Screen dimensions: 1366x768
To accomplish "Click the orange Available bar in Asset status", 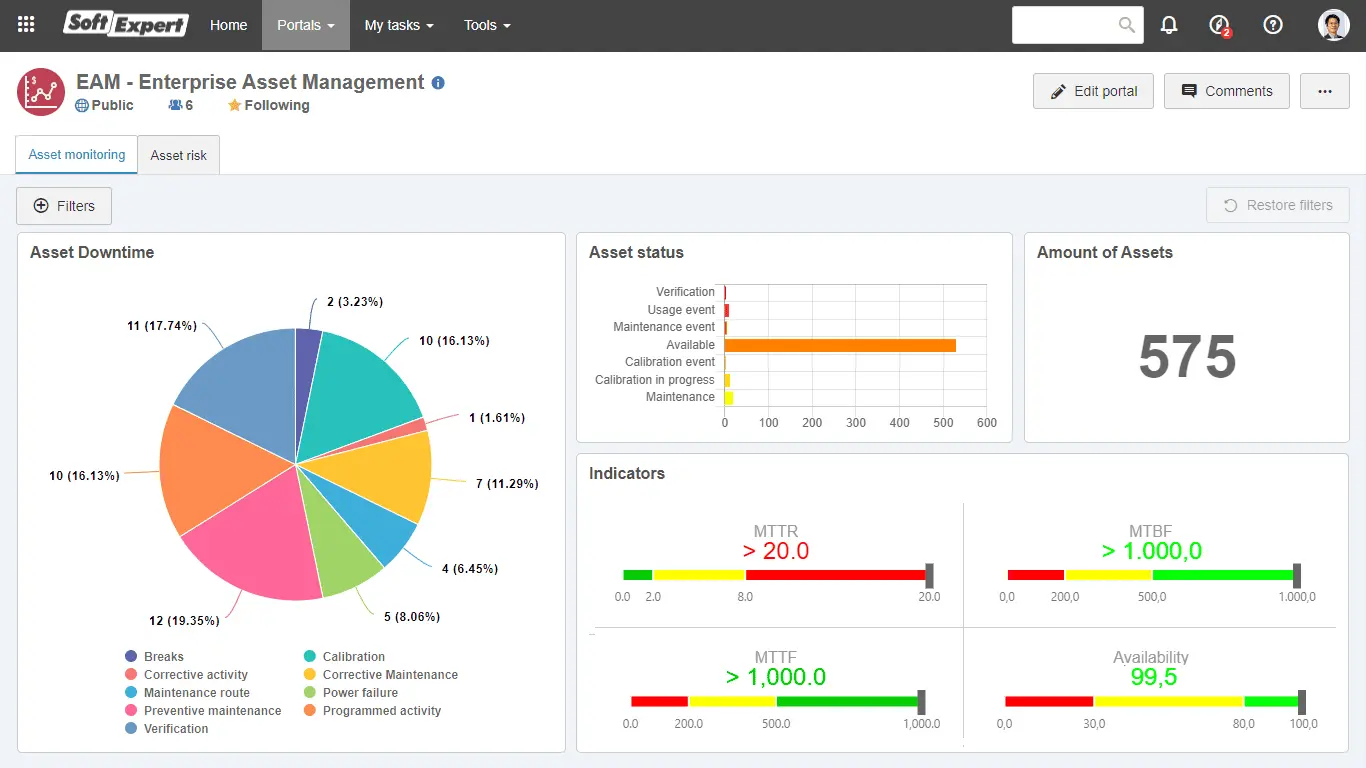I will pos(840,345).
